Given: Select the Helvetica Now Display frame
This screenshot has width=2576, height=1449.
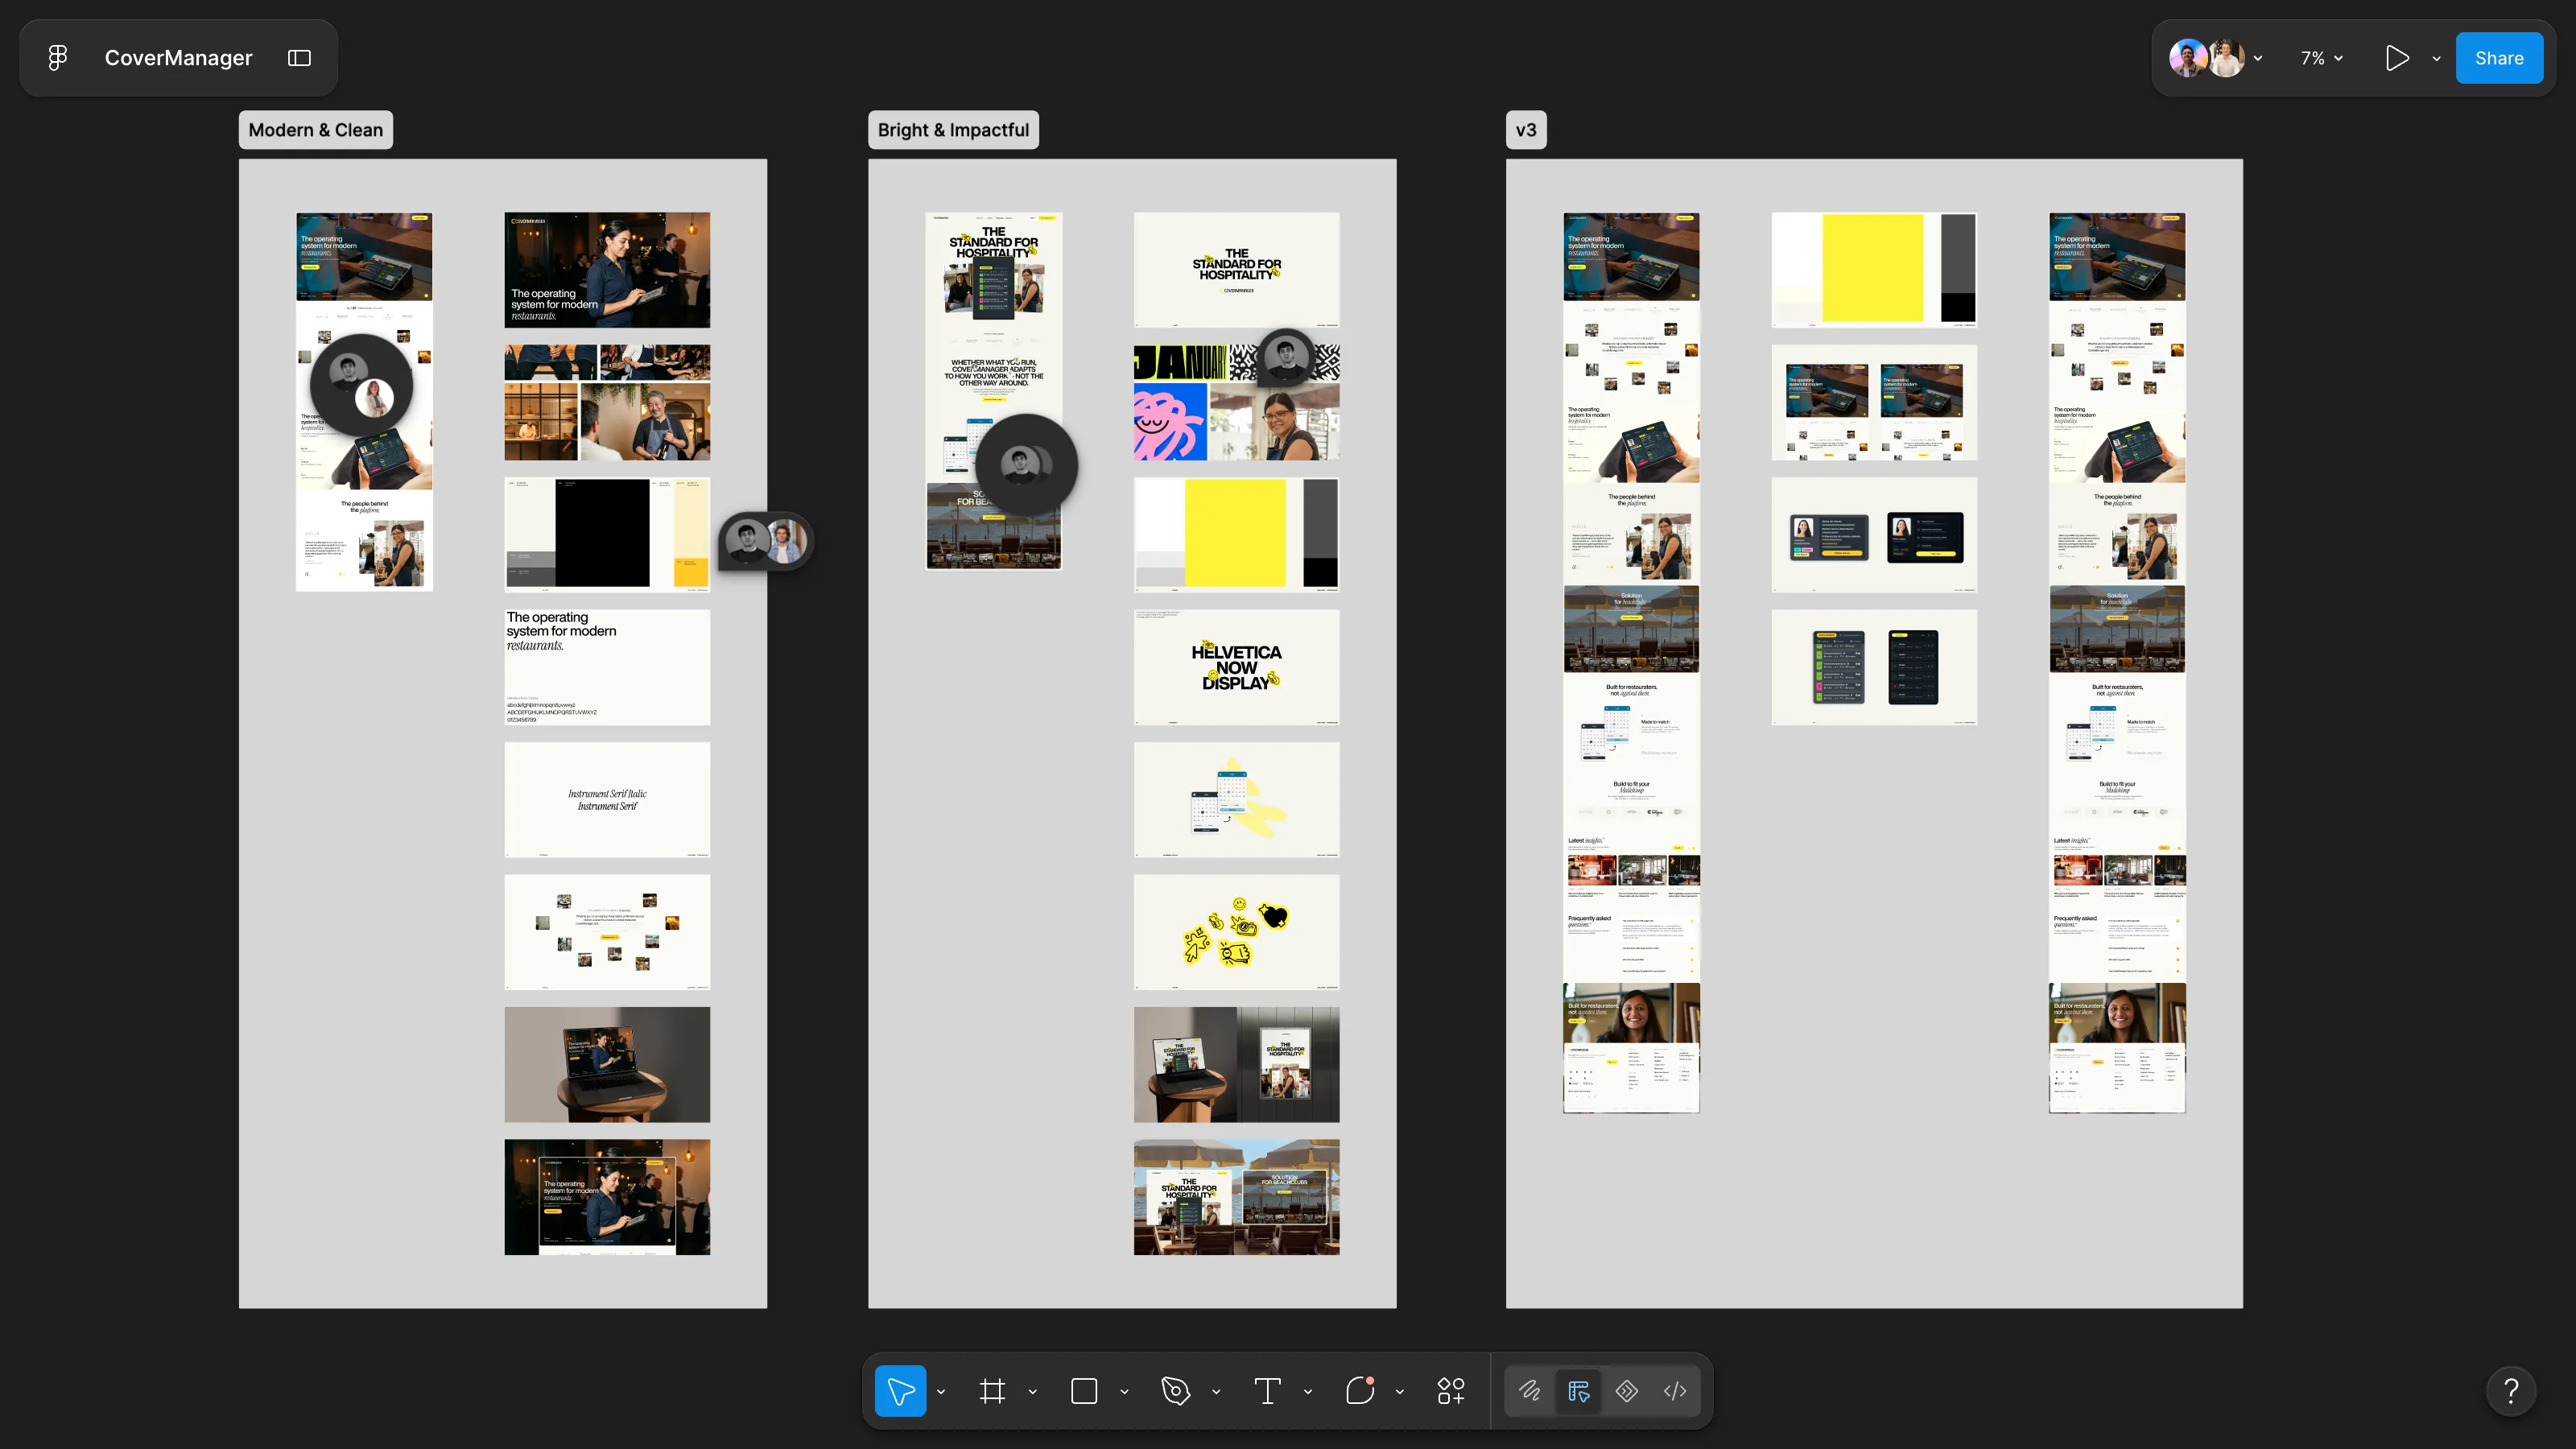Looking at the screenshot, I should 1237,667.
